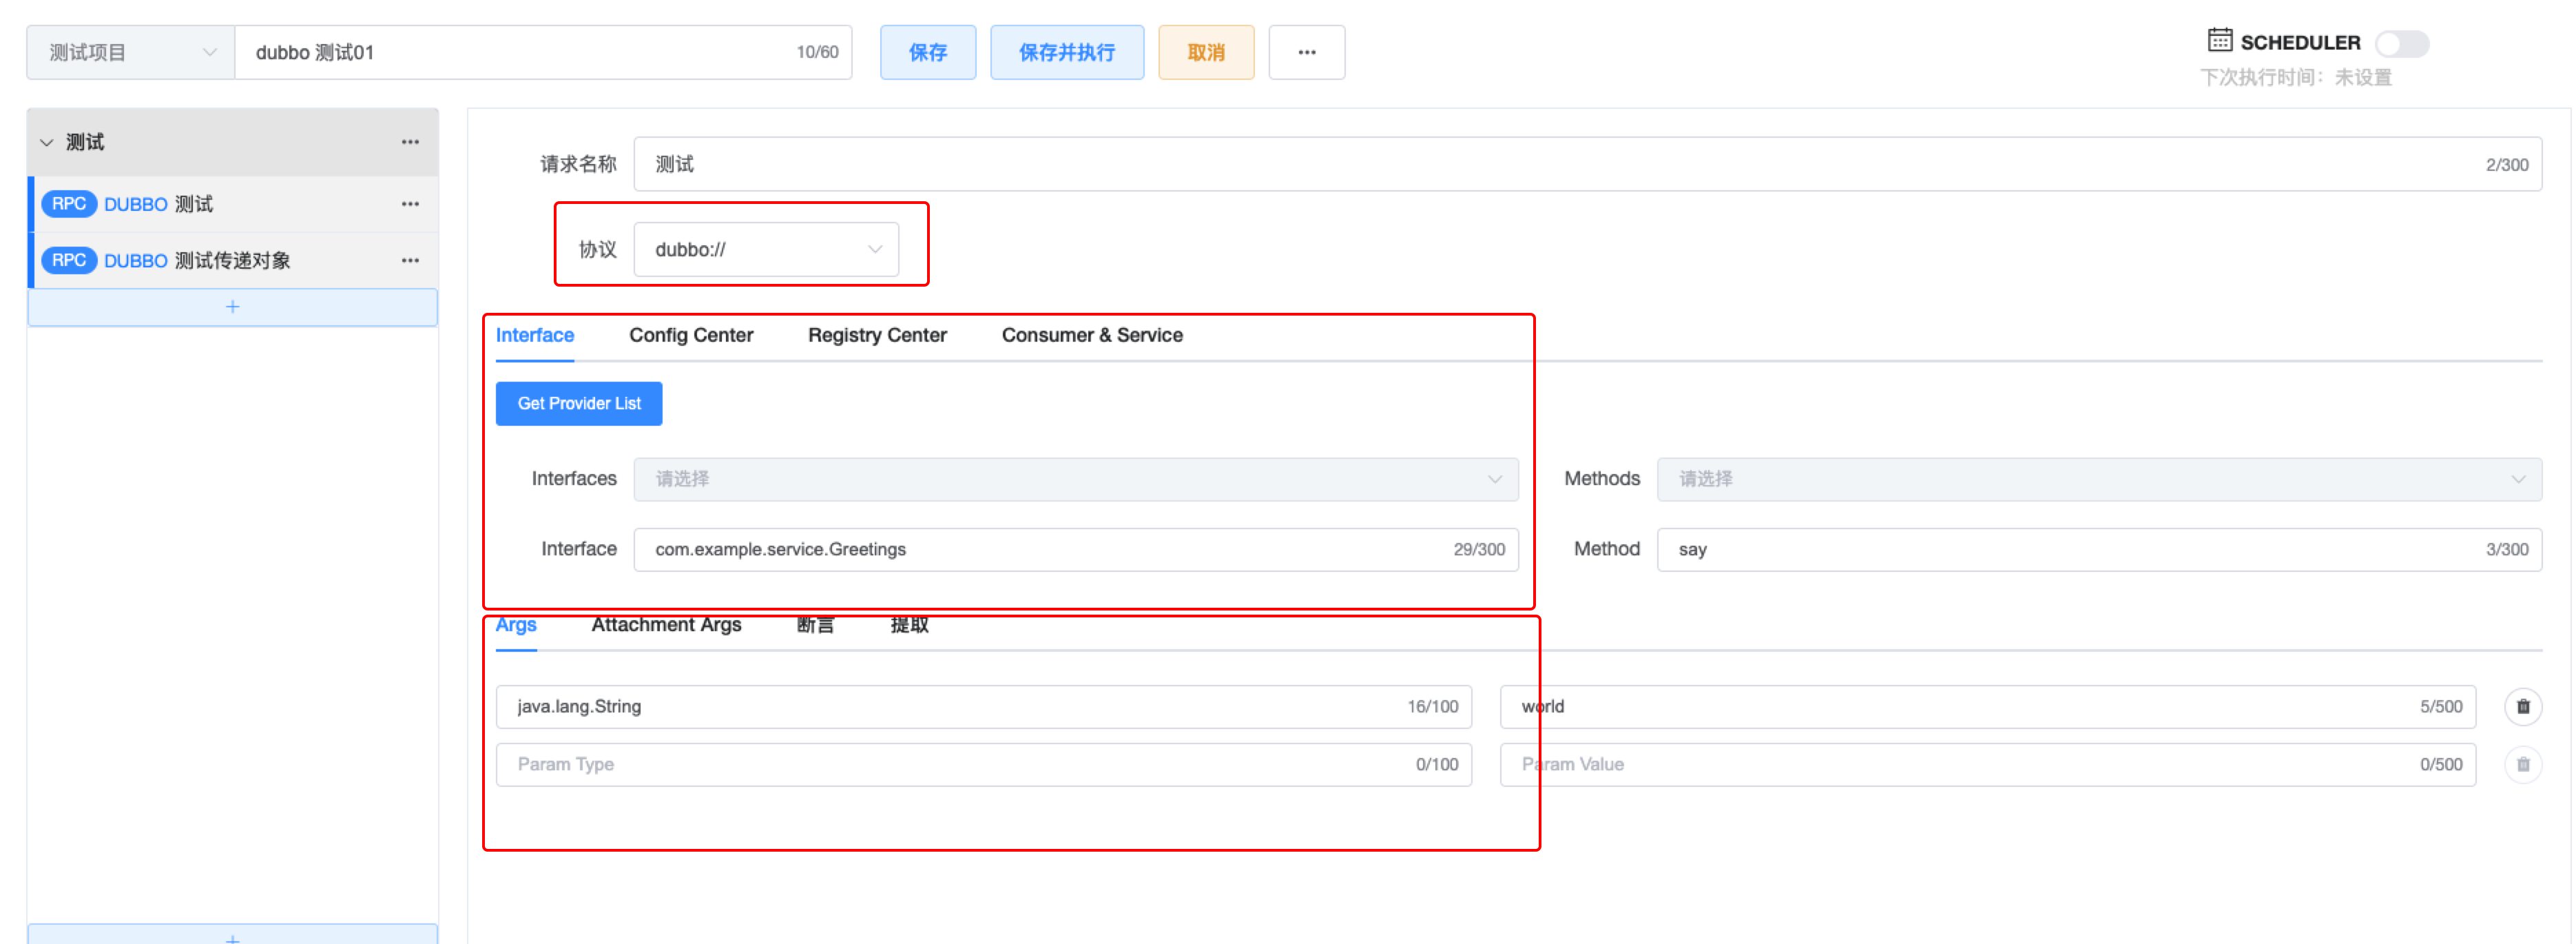Collapse the 测试 group chevron
The image size is (2576, 944).
[x=46, y=142]
